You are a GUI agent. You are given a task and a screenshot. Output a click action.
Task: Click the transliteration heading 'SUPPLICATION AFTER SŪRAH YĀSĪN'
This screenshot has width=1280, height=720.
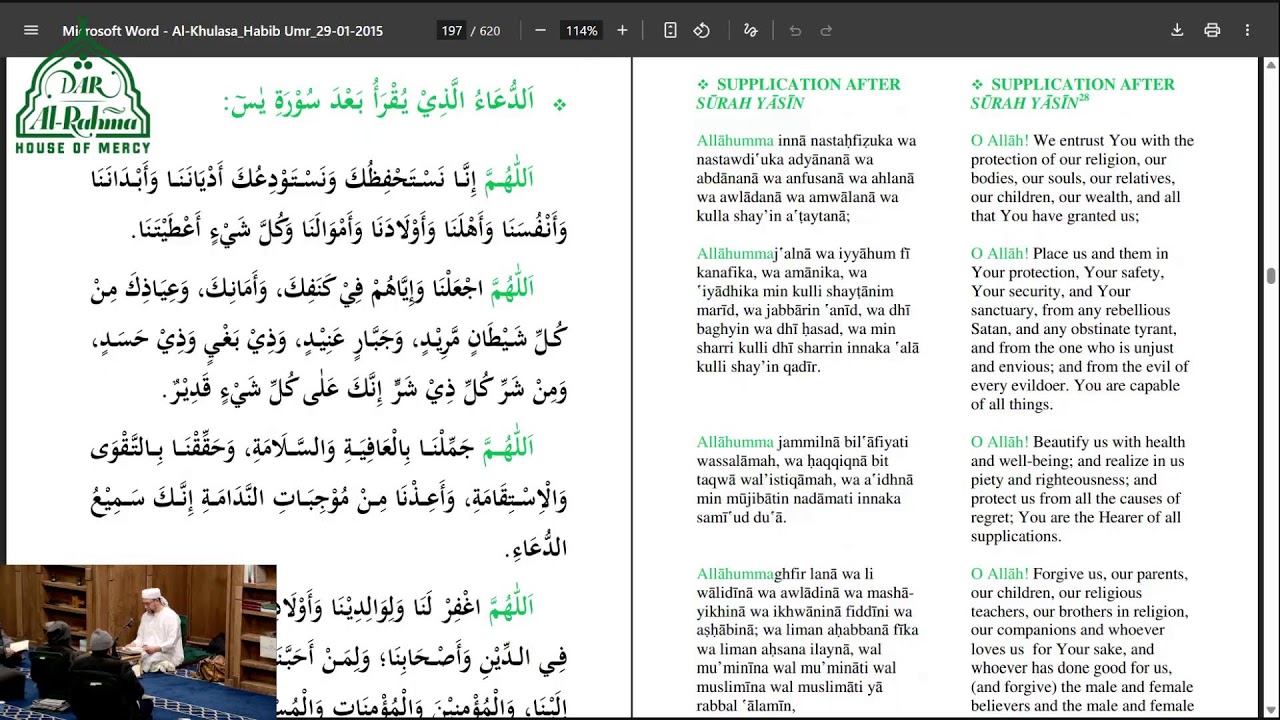click(798, 93)
